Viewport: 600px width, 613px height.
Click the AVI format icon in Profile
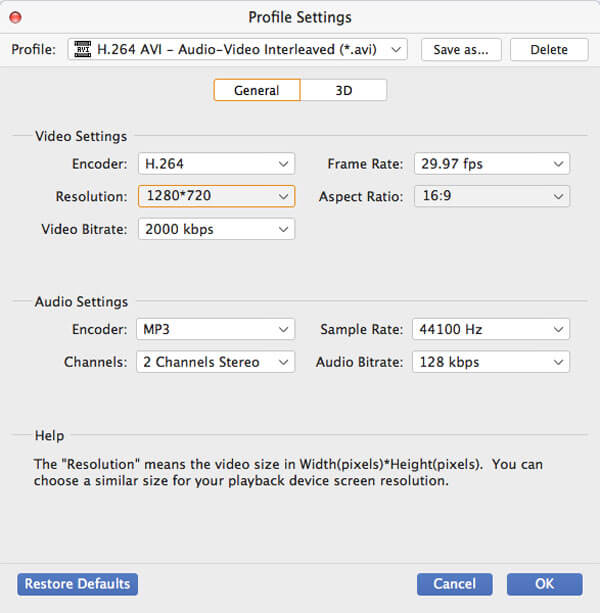[83, 49]
